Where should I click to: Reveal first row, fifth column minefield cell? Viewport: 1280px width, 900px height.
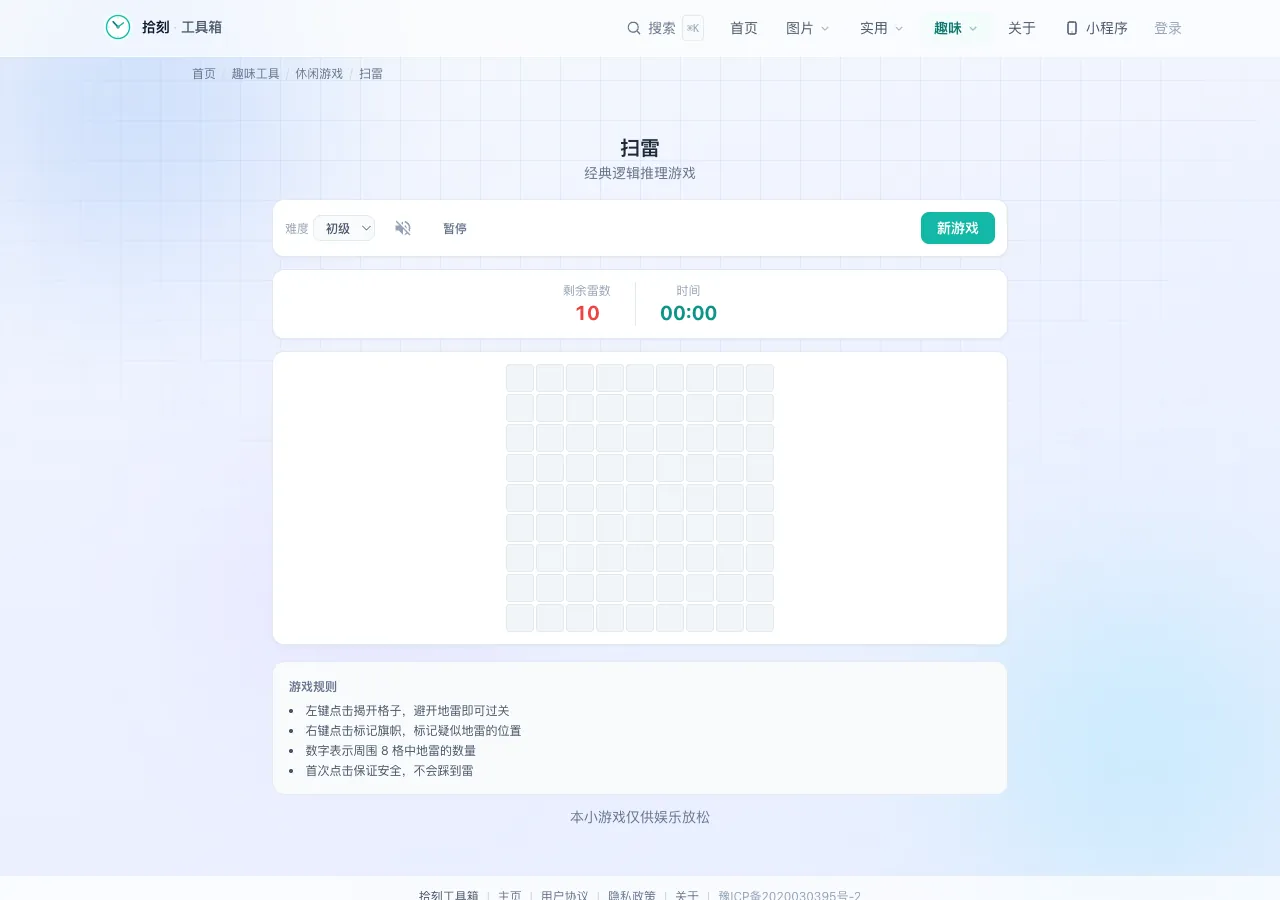click(640, 378)
